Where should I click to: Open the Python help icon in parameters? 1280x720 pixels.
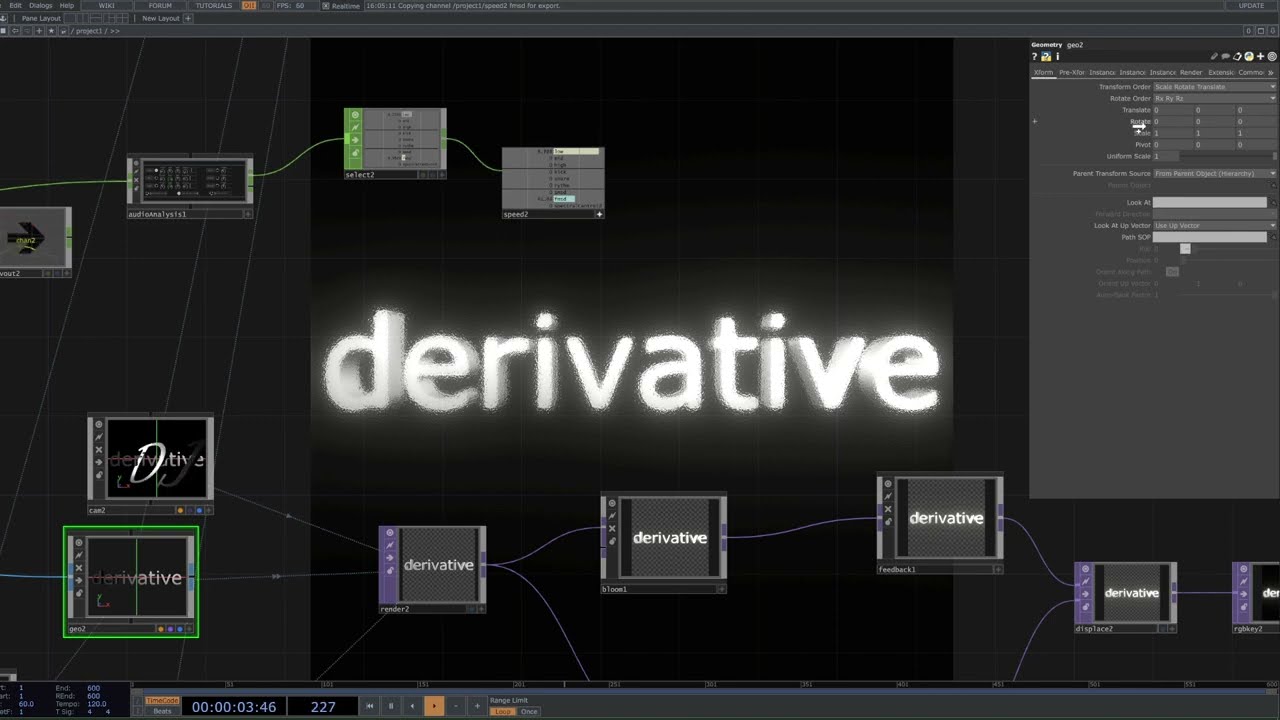click(1046, 57)
